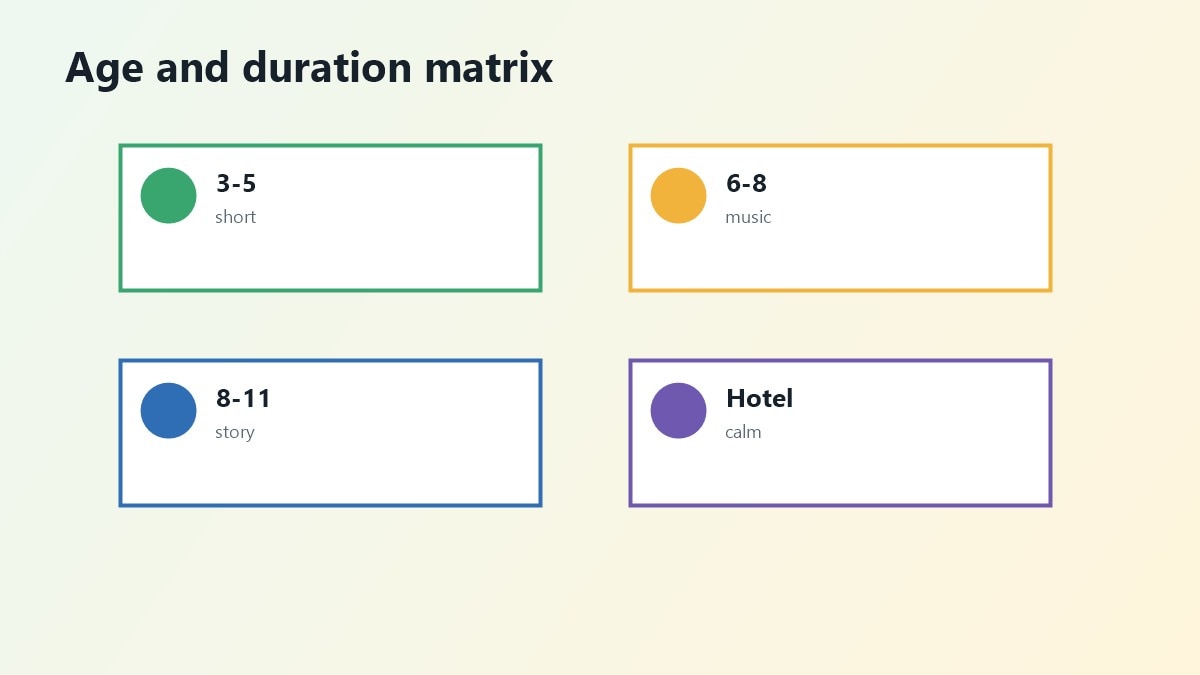Click the green circle in the 3-5 card
The width and height of the screenshot is (1200, 675).
(168, 195)
